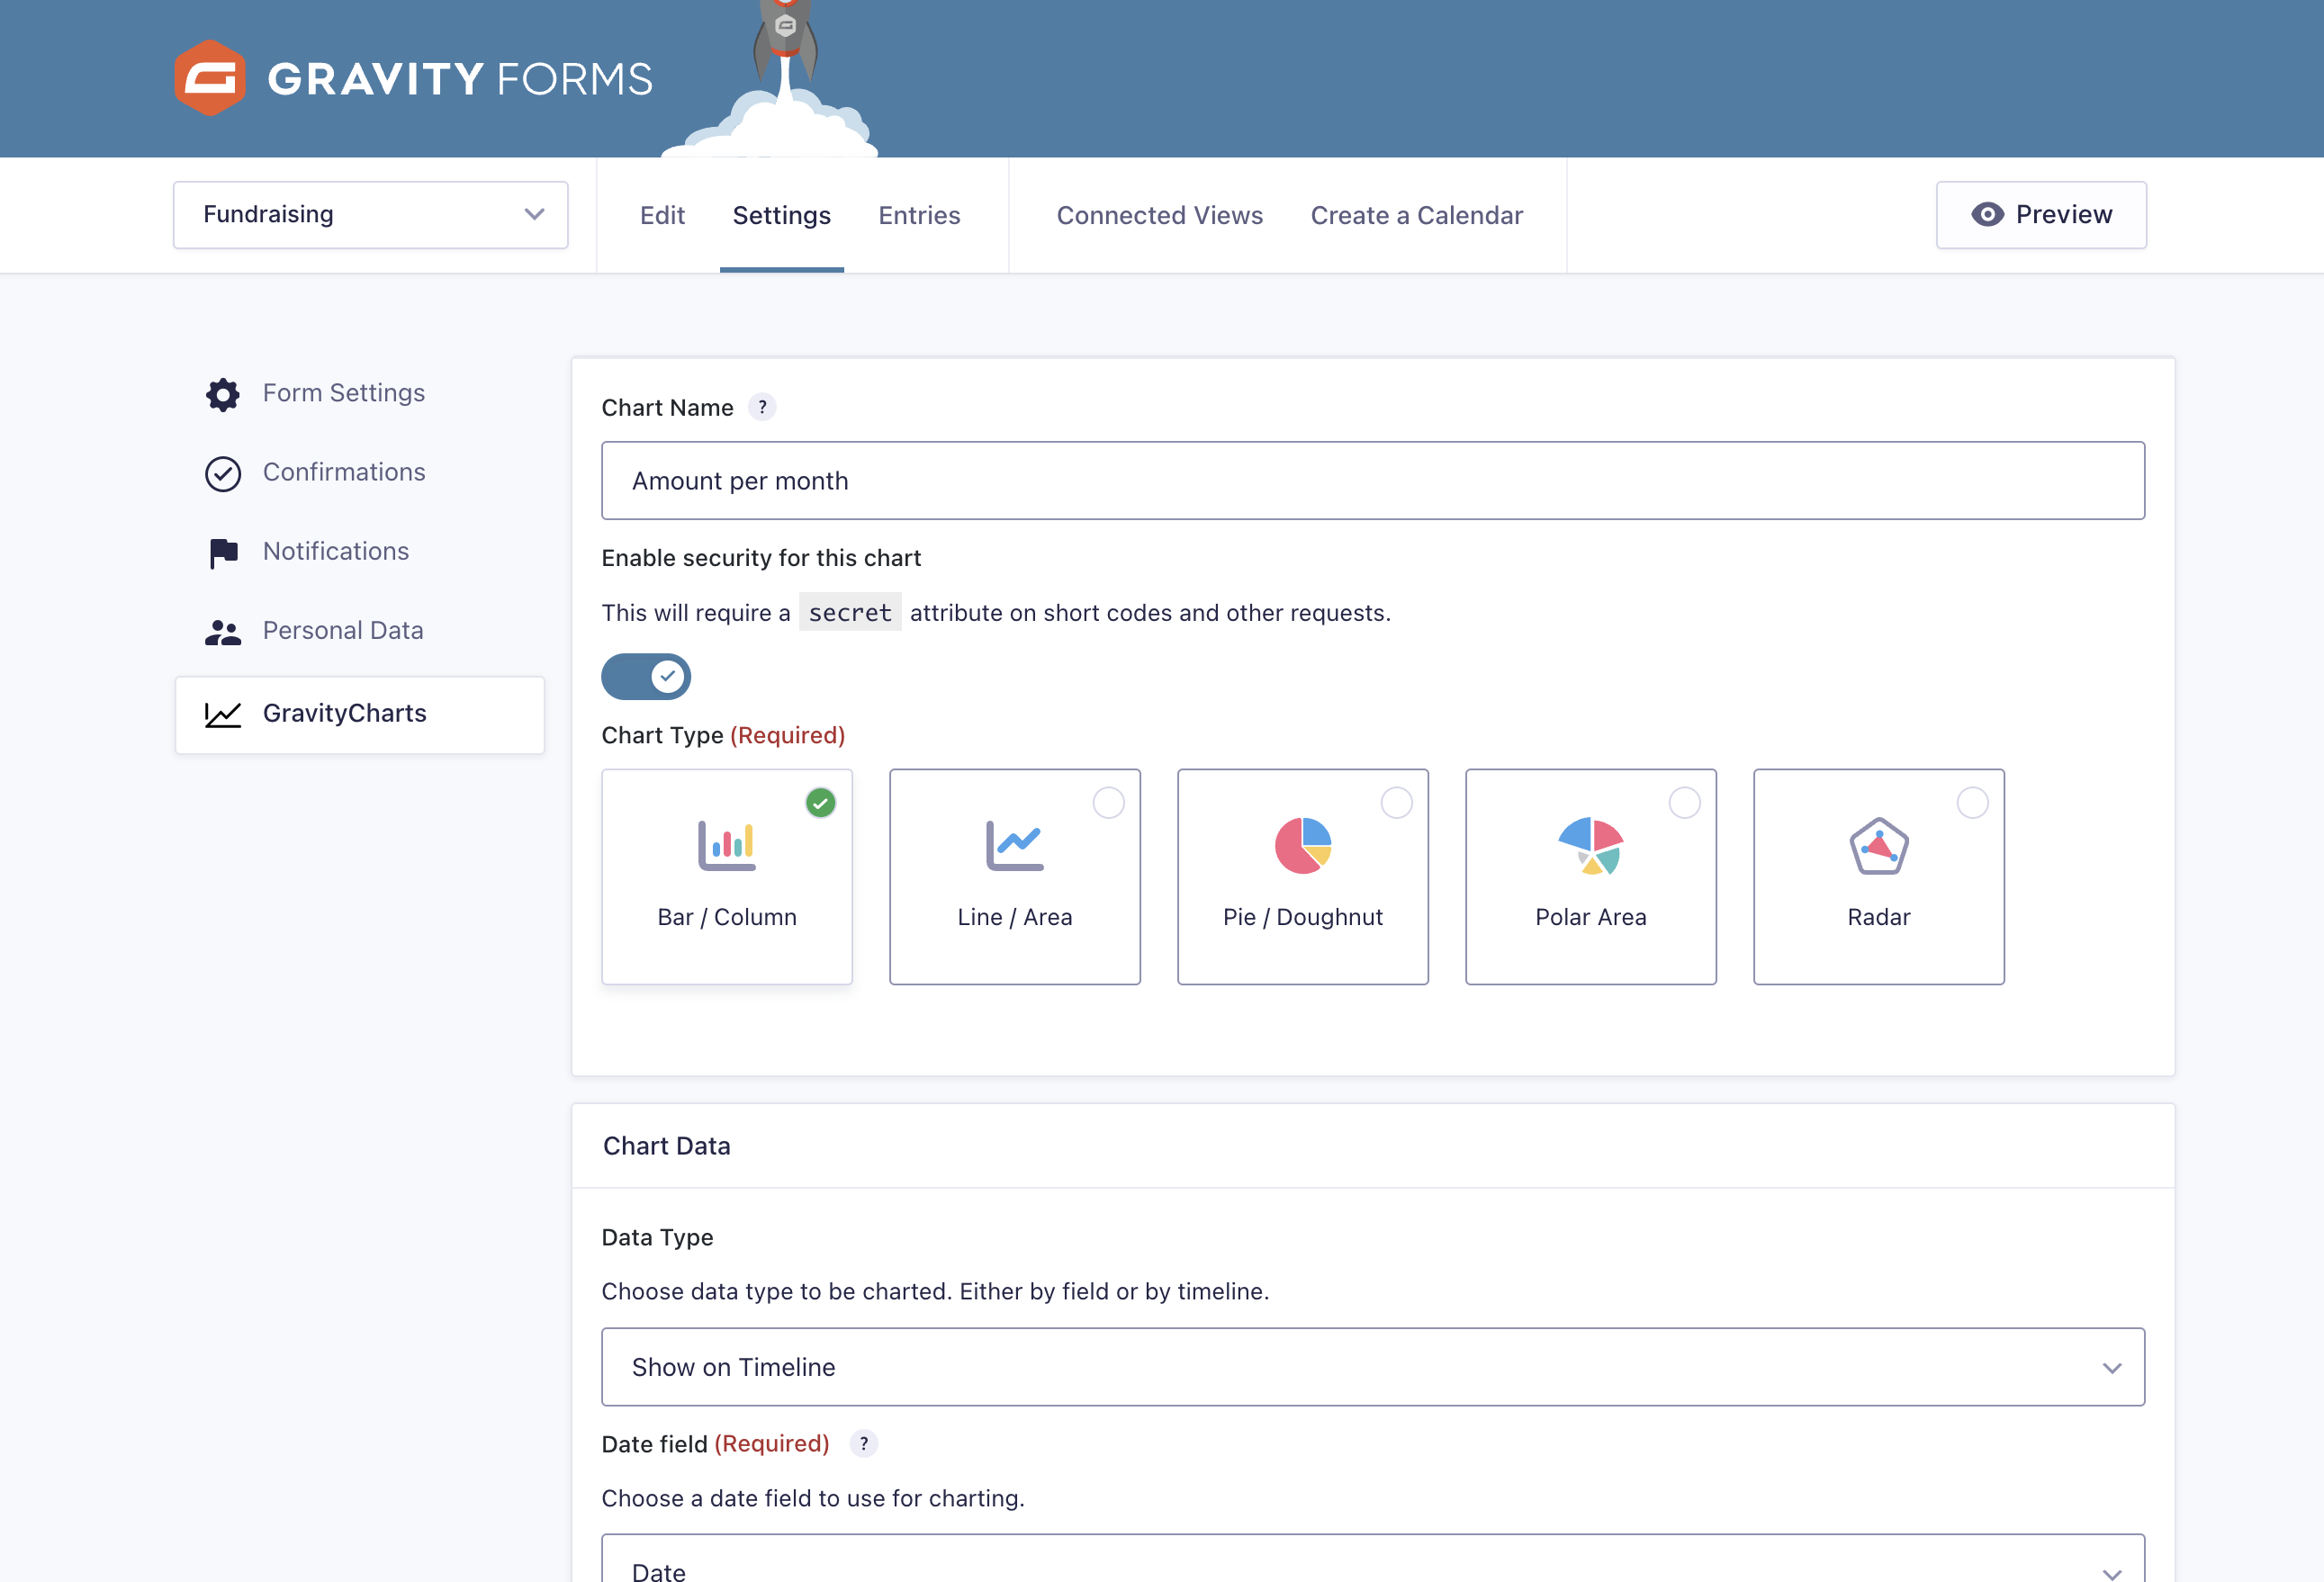Click the Polar Area label text
2324x1582 pixels.
1590,917
